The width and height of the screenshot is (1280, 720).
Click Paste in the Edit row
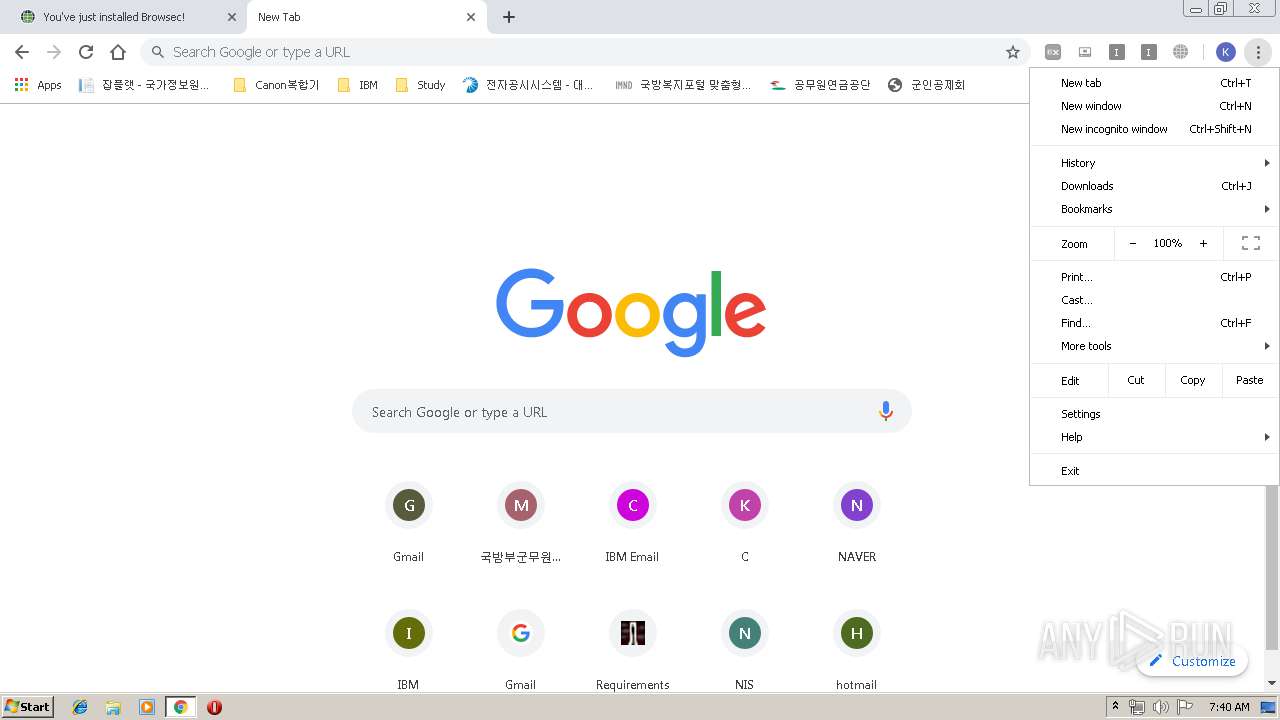click(1250, 380)
